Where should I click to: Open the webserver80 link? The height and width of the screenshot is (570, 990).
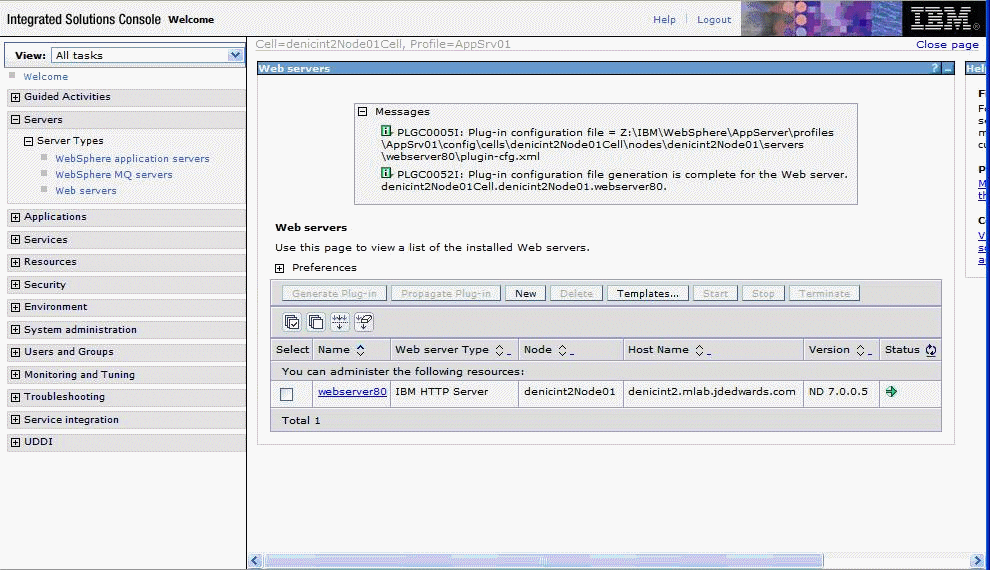(x=352, y=392)
